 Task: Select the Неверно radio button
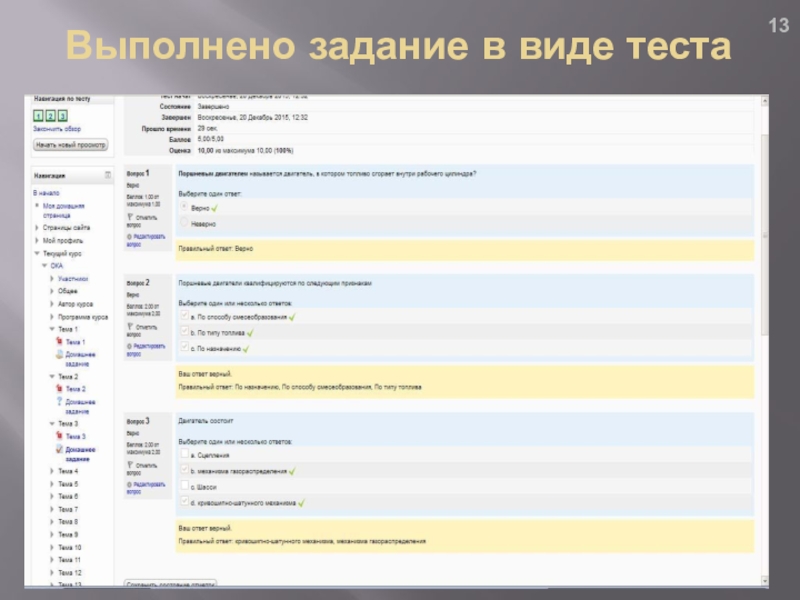[x=183, y=224]
